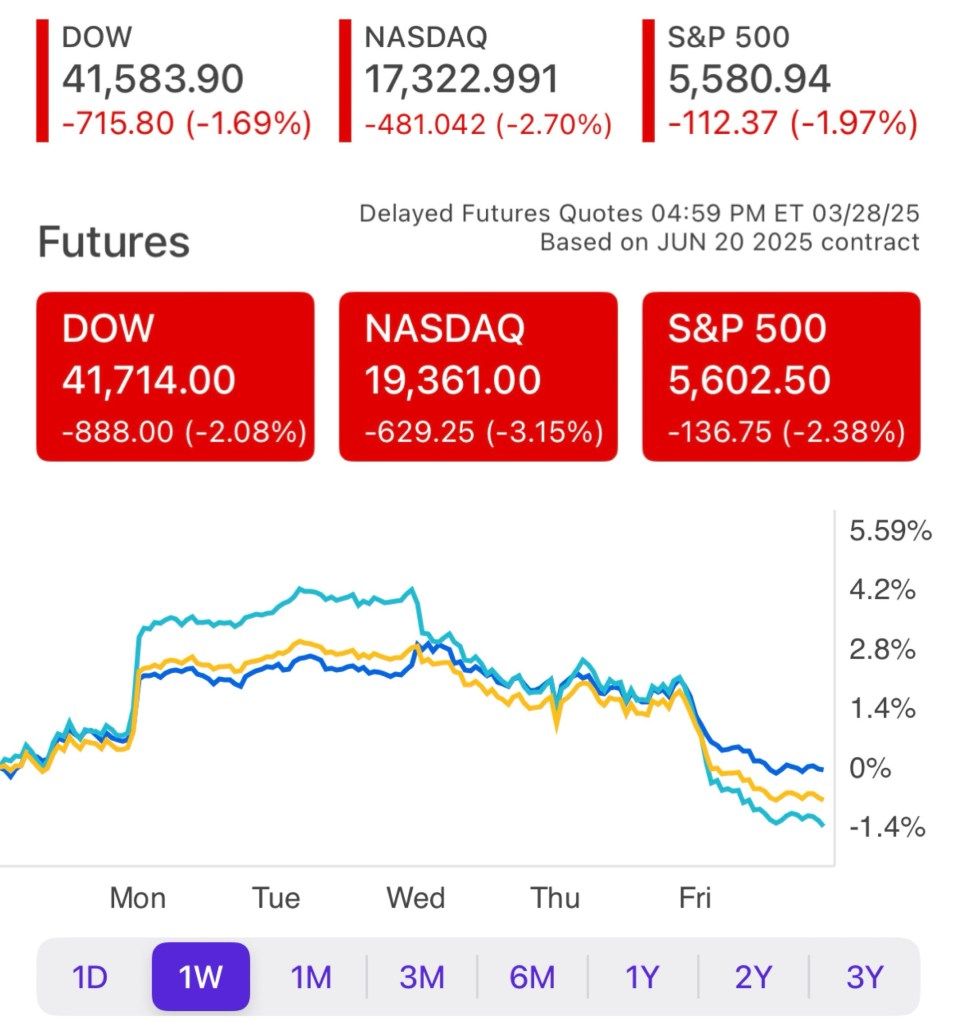Image resolution: width=957 pixels, height=1023 pixels.
Task: Click the Futures section heading
Action: [x=114, y=242]
